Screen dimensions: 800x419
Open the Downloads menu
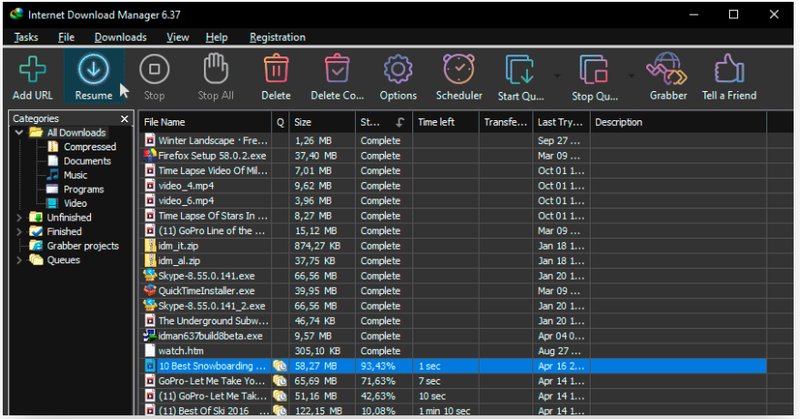tap(120, 37)
